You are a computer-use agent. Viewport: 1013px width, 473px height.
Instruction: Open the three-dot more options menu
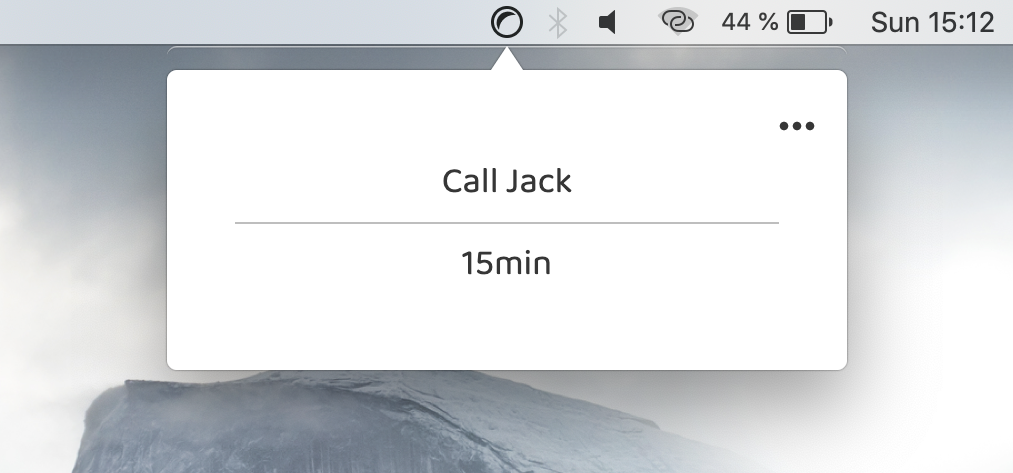[797, 126]
